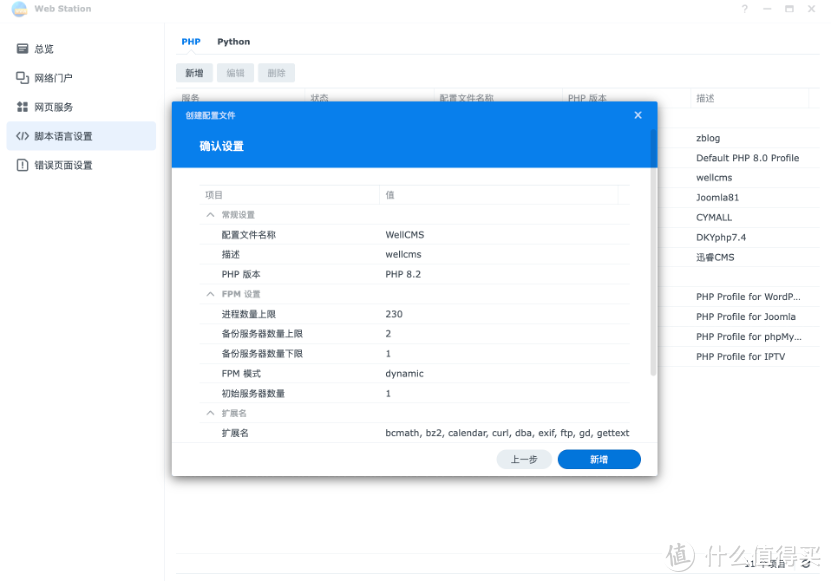
Task: Click the 配置文件名称 row label
Action: click(x=248, y=234)
